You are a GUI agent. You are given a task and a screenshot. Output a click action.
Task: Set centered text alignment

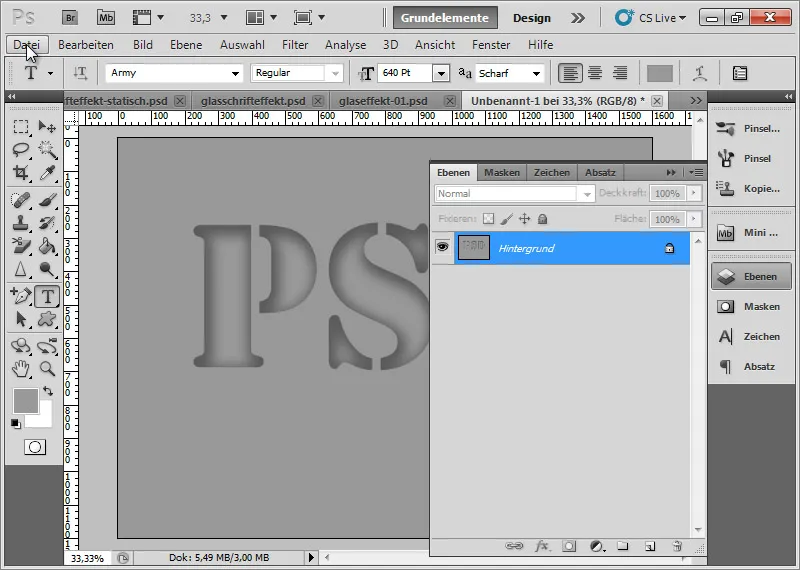click(x=595, y=73)
